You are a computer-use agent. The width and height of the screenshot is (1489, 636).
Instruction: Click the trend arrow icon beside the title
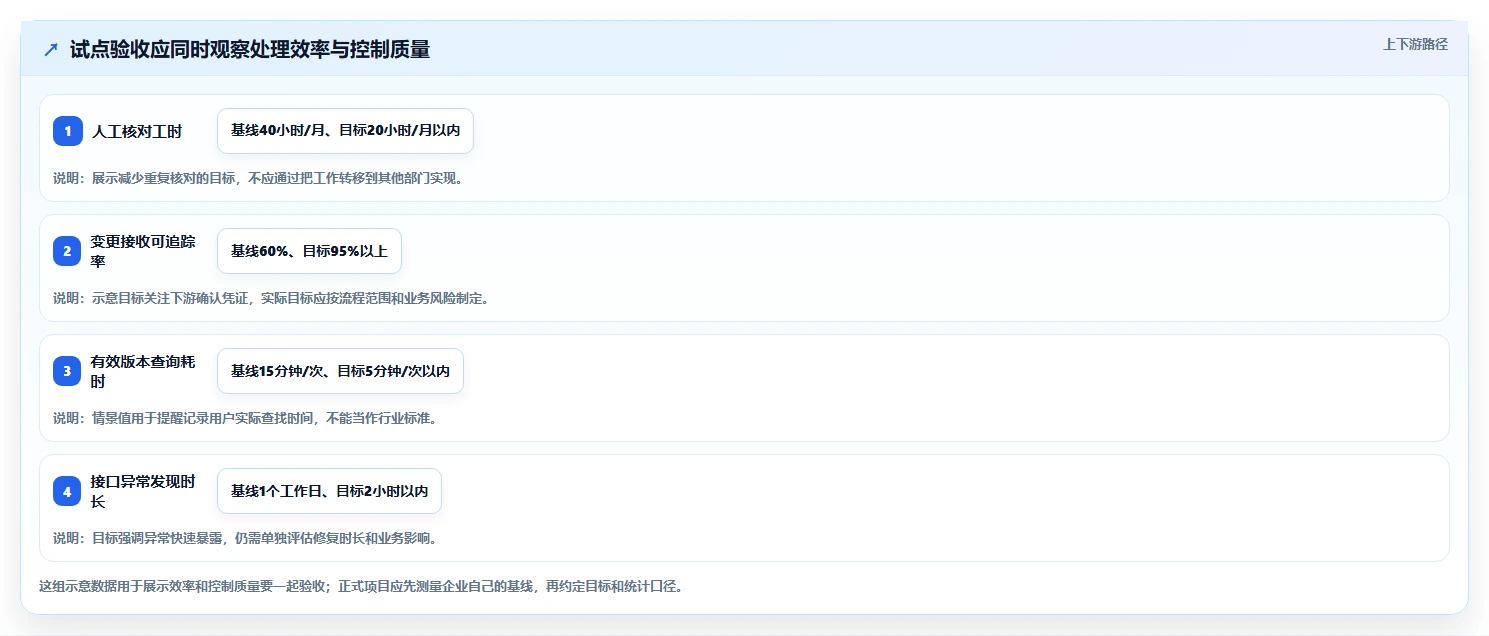tap(51, 50)
